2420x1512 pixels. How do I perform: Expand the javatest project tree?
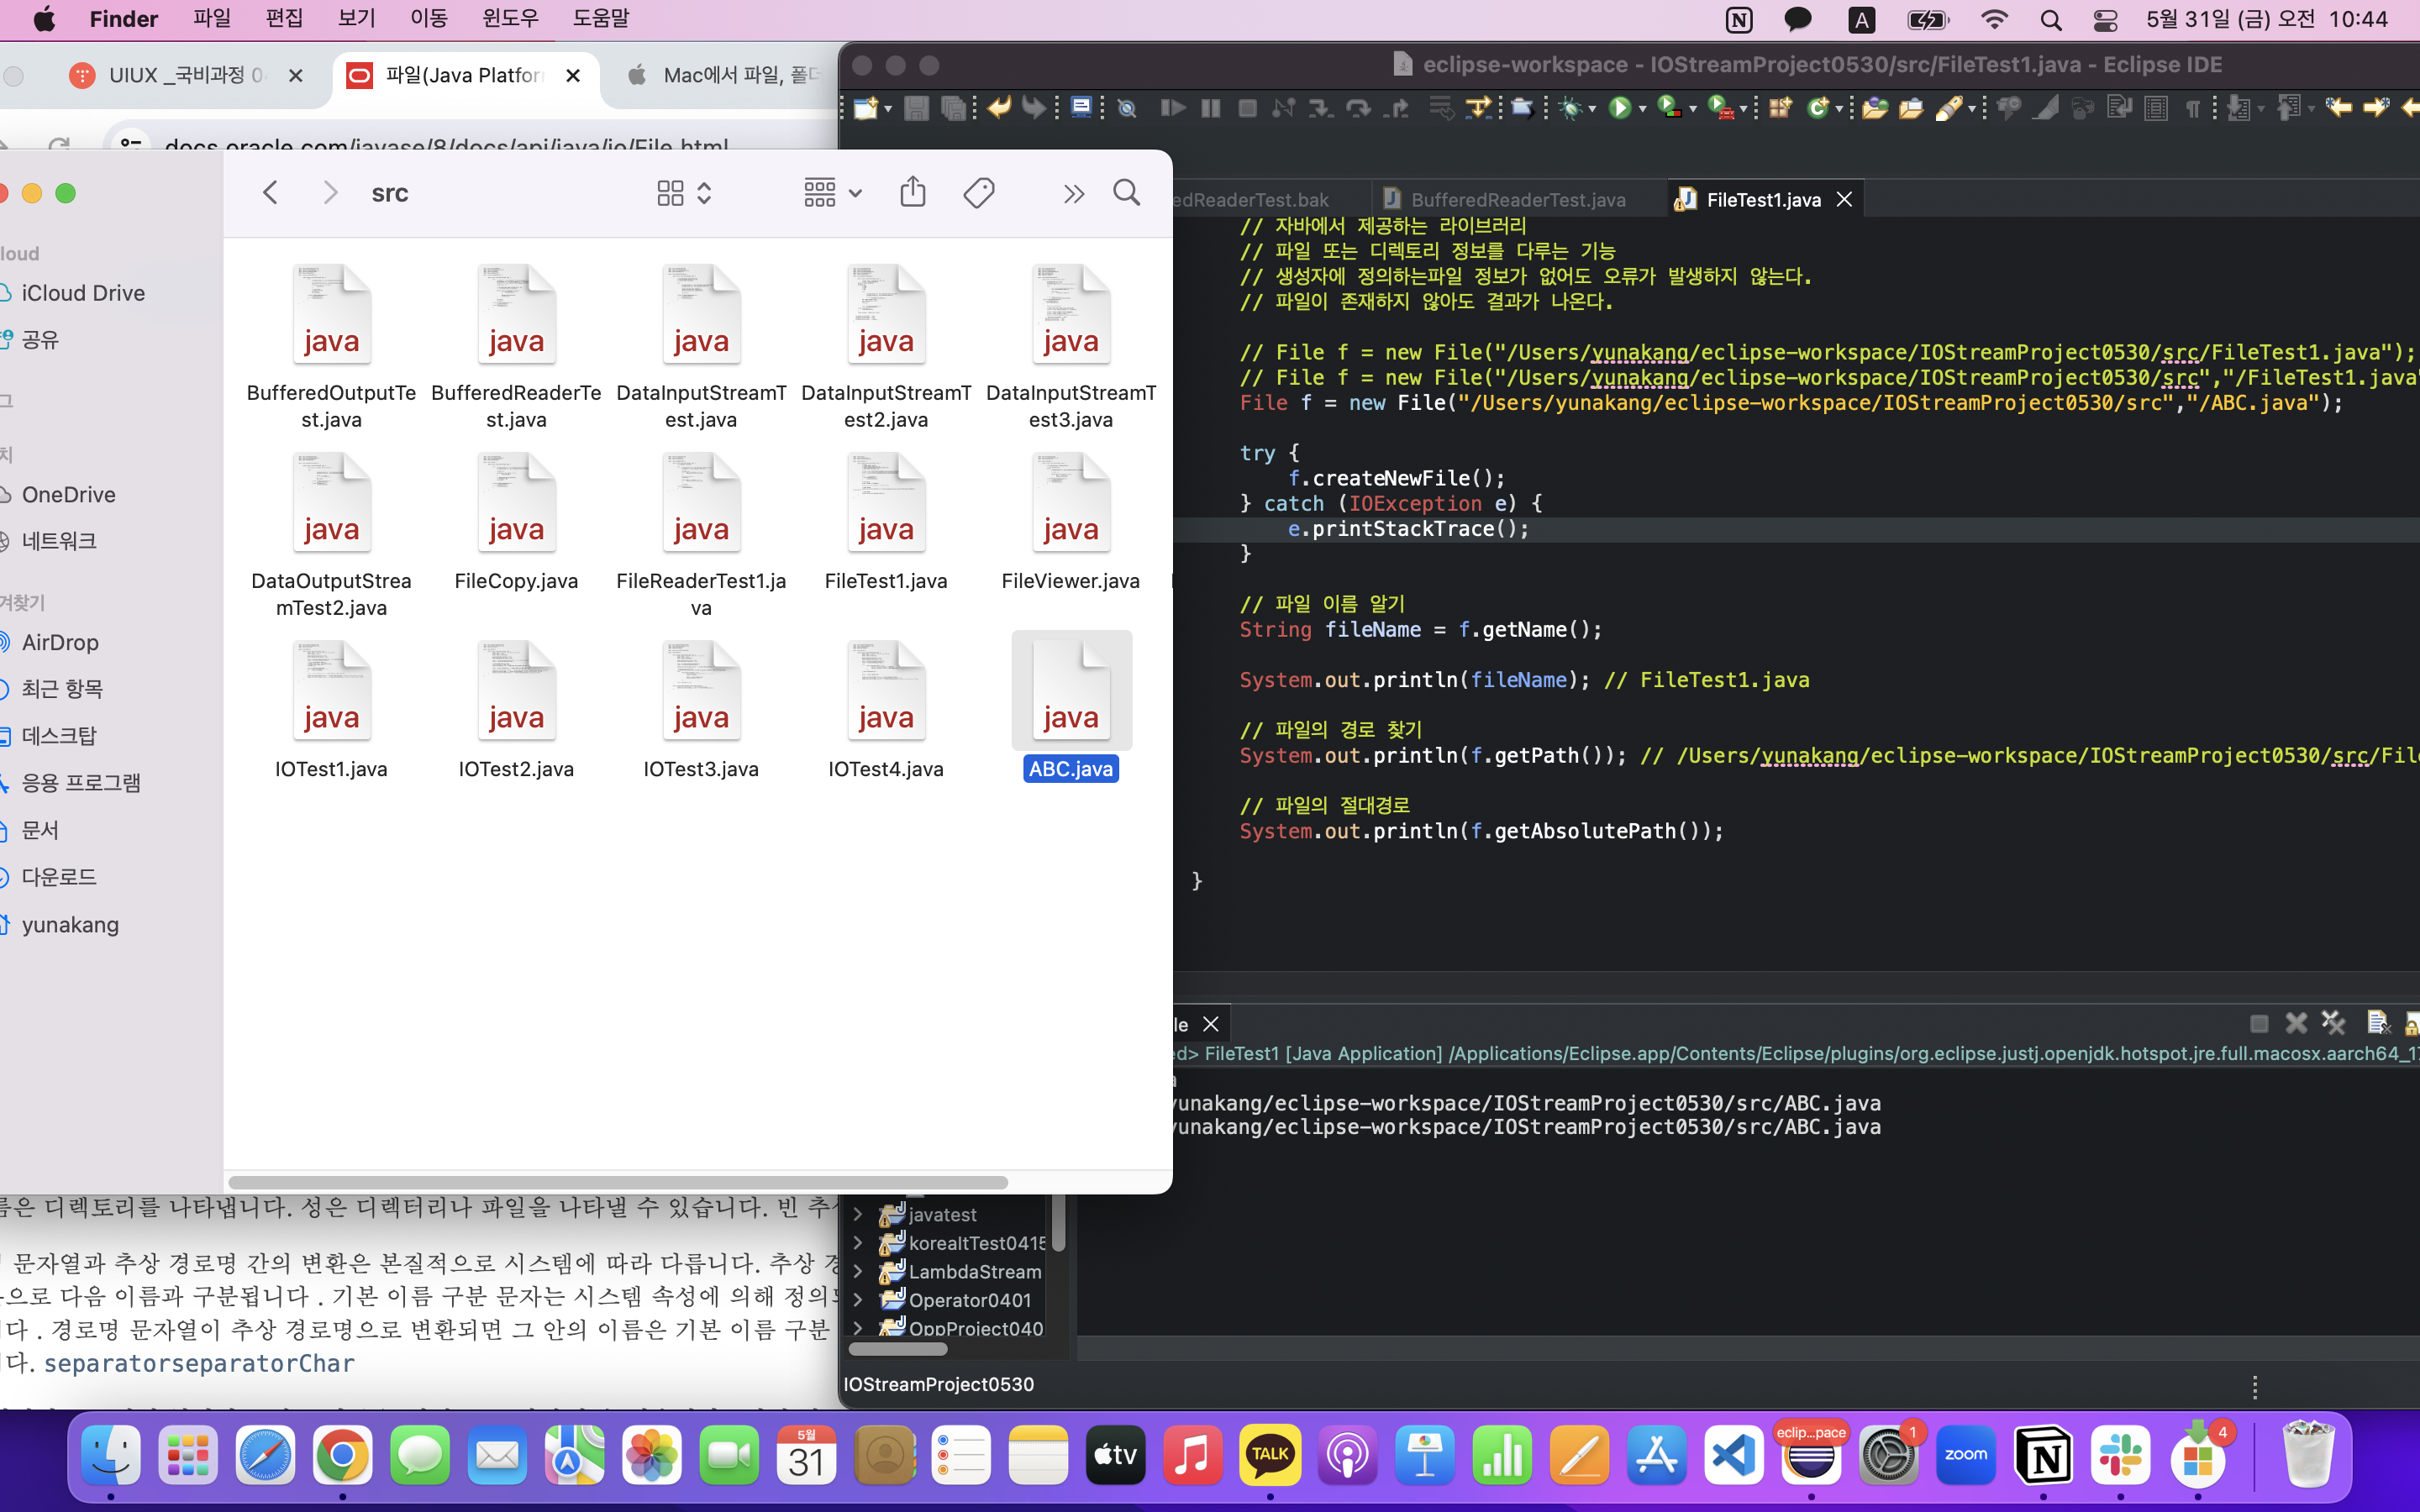pyautogui.click(x=858, y=1214)
